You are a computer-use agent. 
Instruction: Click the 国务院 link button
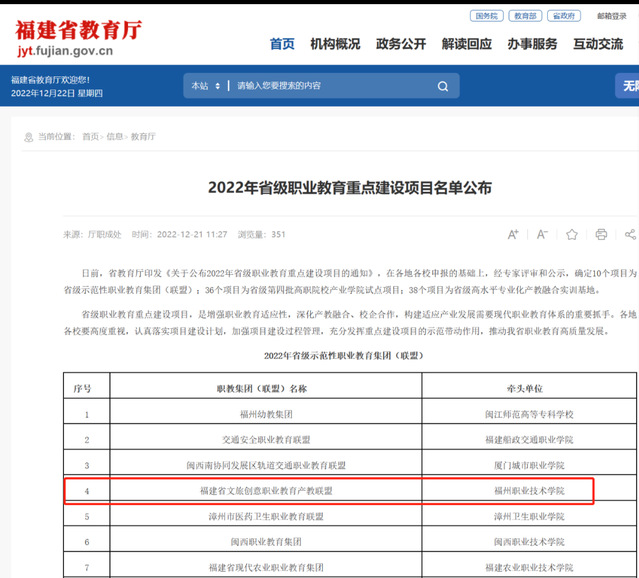[x=485, y=16]
